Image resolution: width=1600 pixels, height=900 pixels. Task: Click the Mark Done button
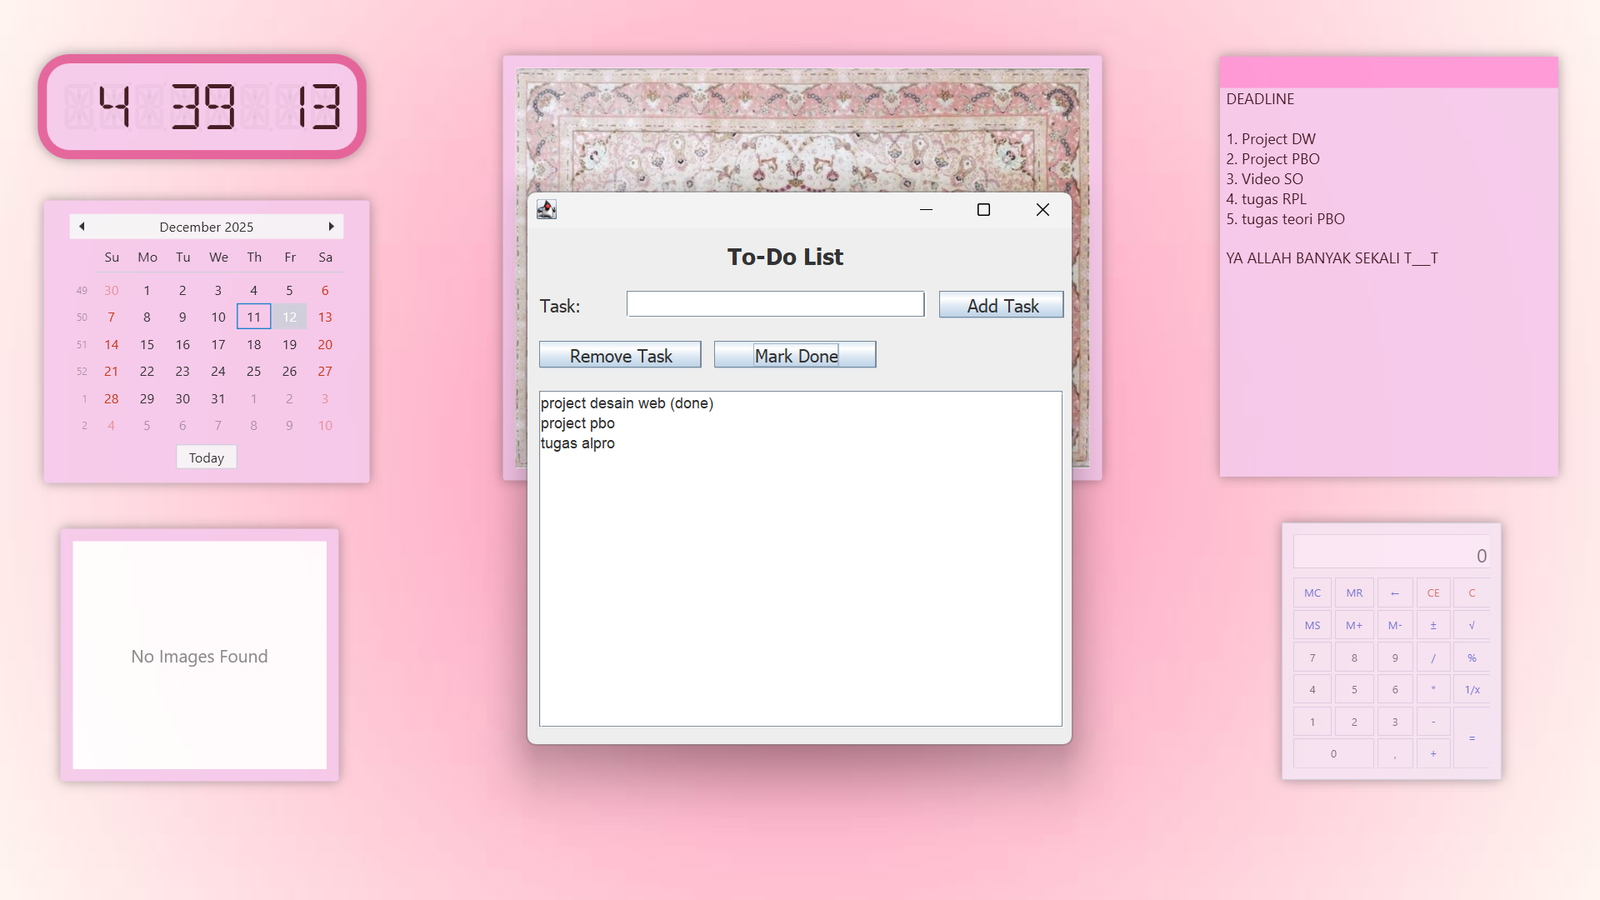coord(795,356)
